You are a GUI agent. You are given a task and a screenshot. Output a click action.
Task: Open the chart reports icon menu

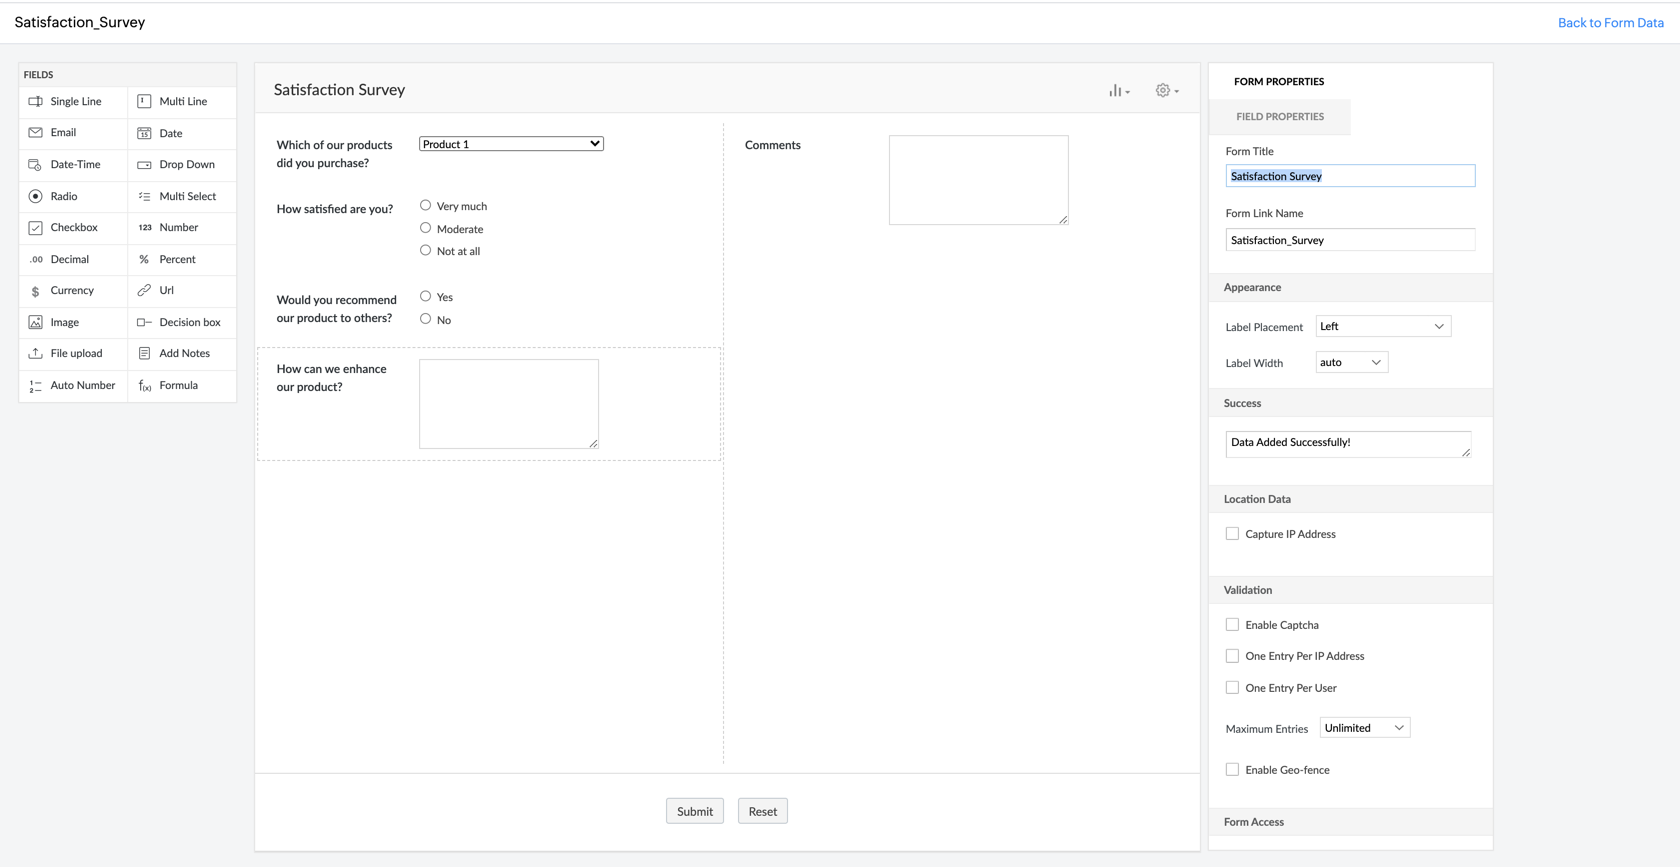coord(1119,90)
